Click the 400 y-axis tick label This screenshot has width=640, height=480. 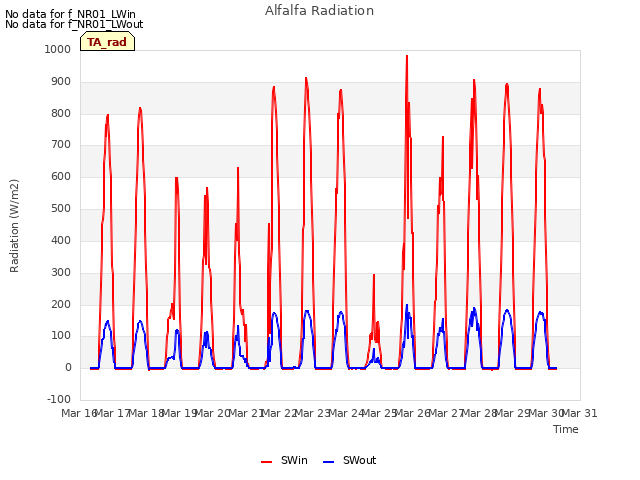tap(61, 240)
